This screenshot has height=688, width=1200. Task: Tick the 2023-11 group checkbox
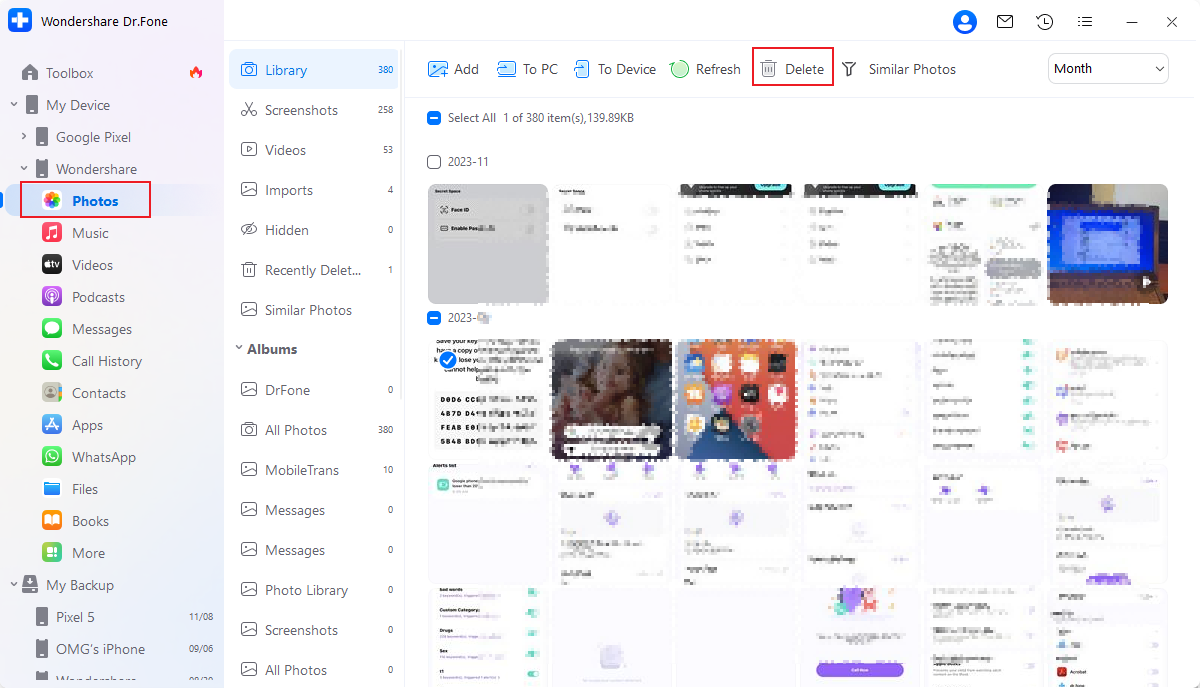click(x=433, y=161)
